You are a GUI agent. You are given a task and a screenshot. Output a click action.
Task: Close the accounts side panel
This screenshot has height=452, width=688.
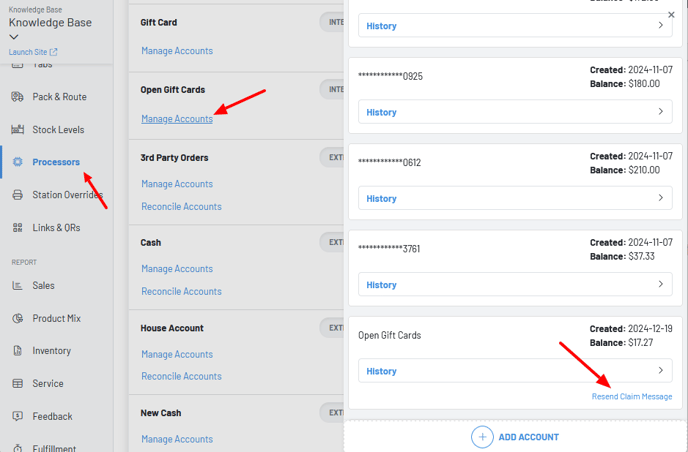pyautogui.click(x=671, y=15)
